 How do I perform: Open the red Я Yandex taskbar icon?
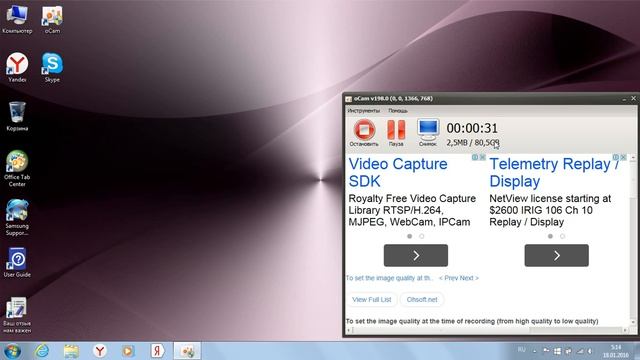[157, 351]
